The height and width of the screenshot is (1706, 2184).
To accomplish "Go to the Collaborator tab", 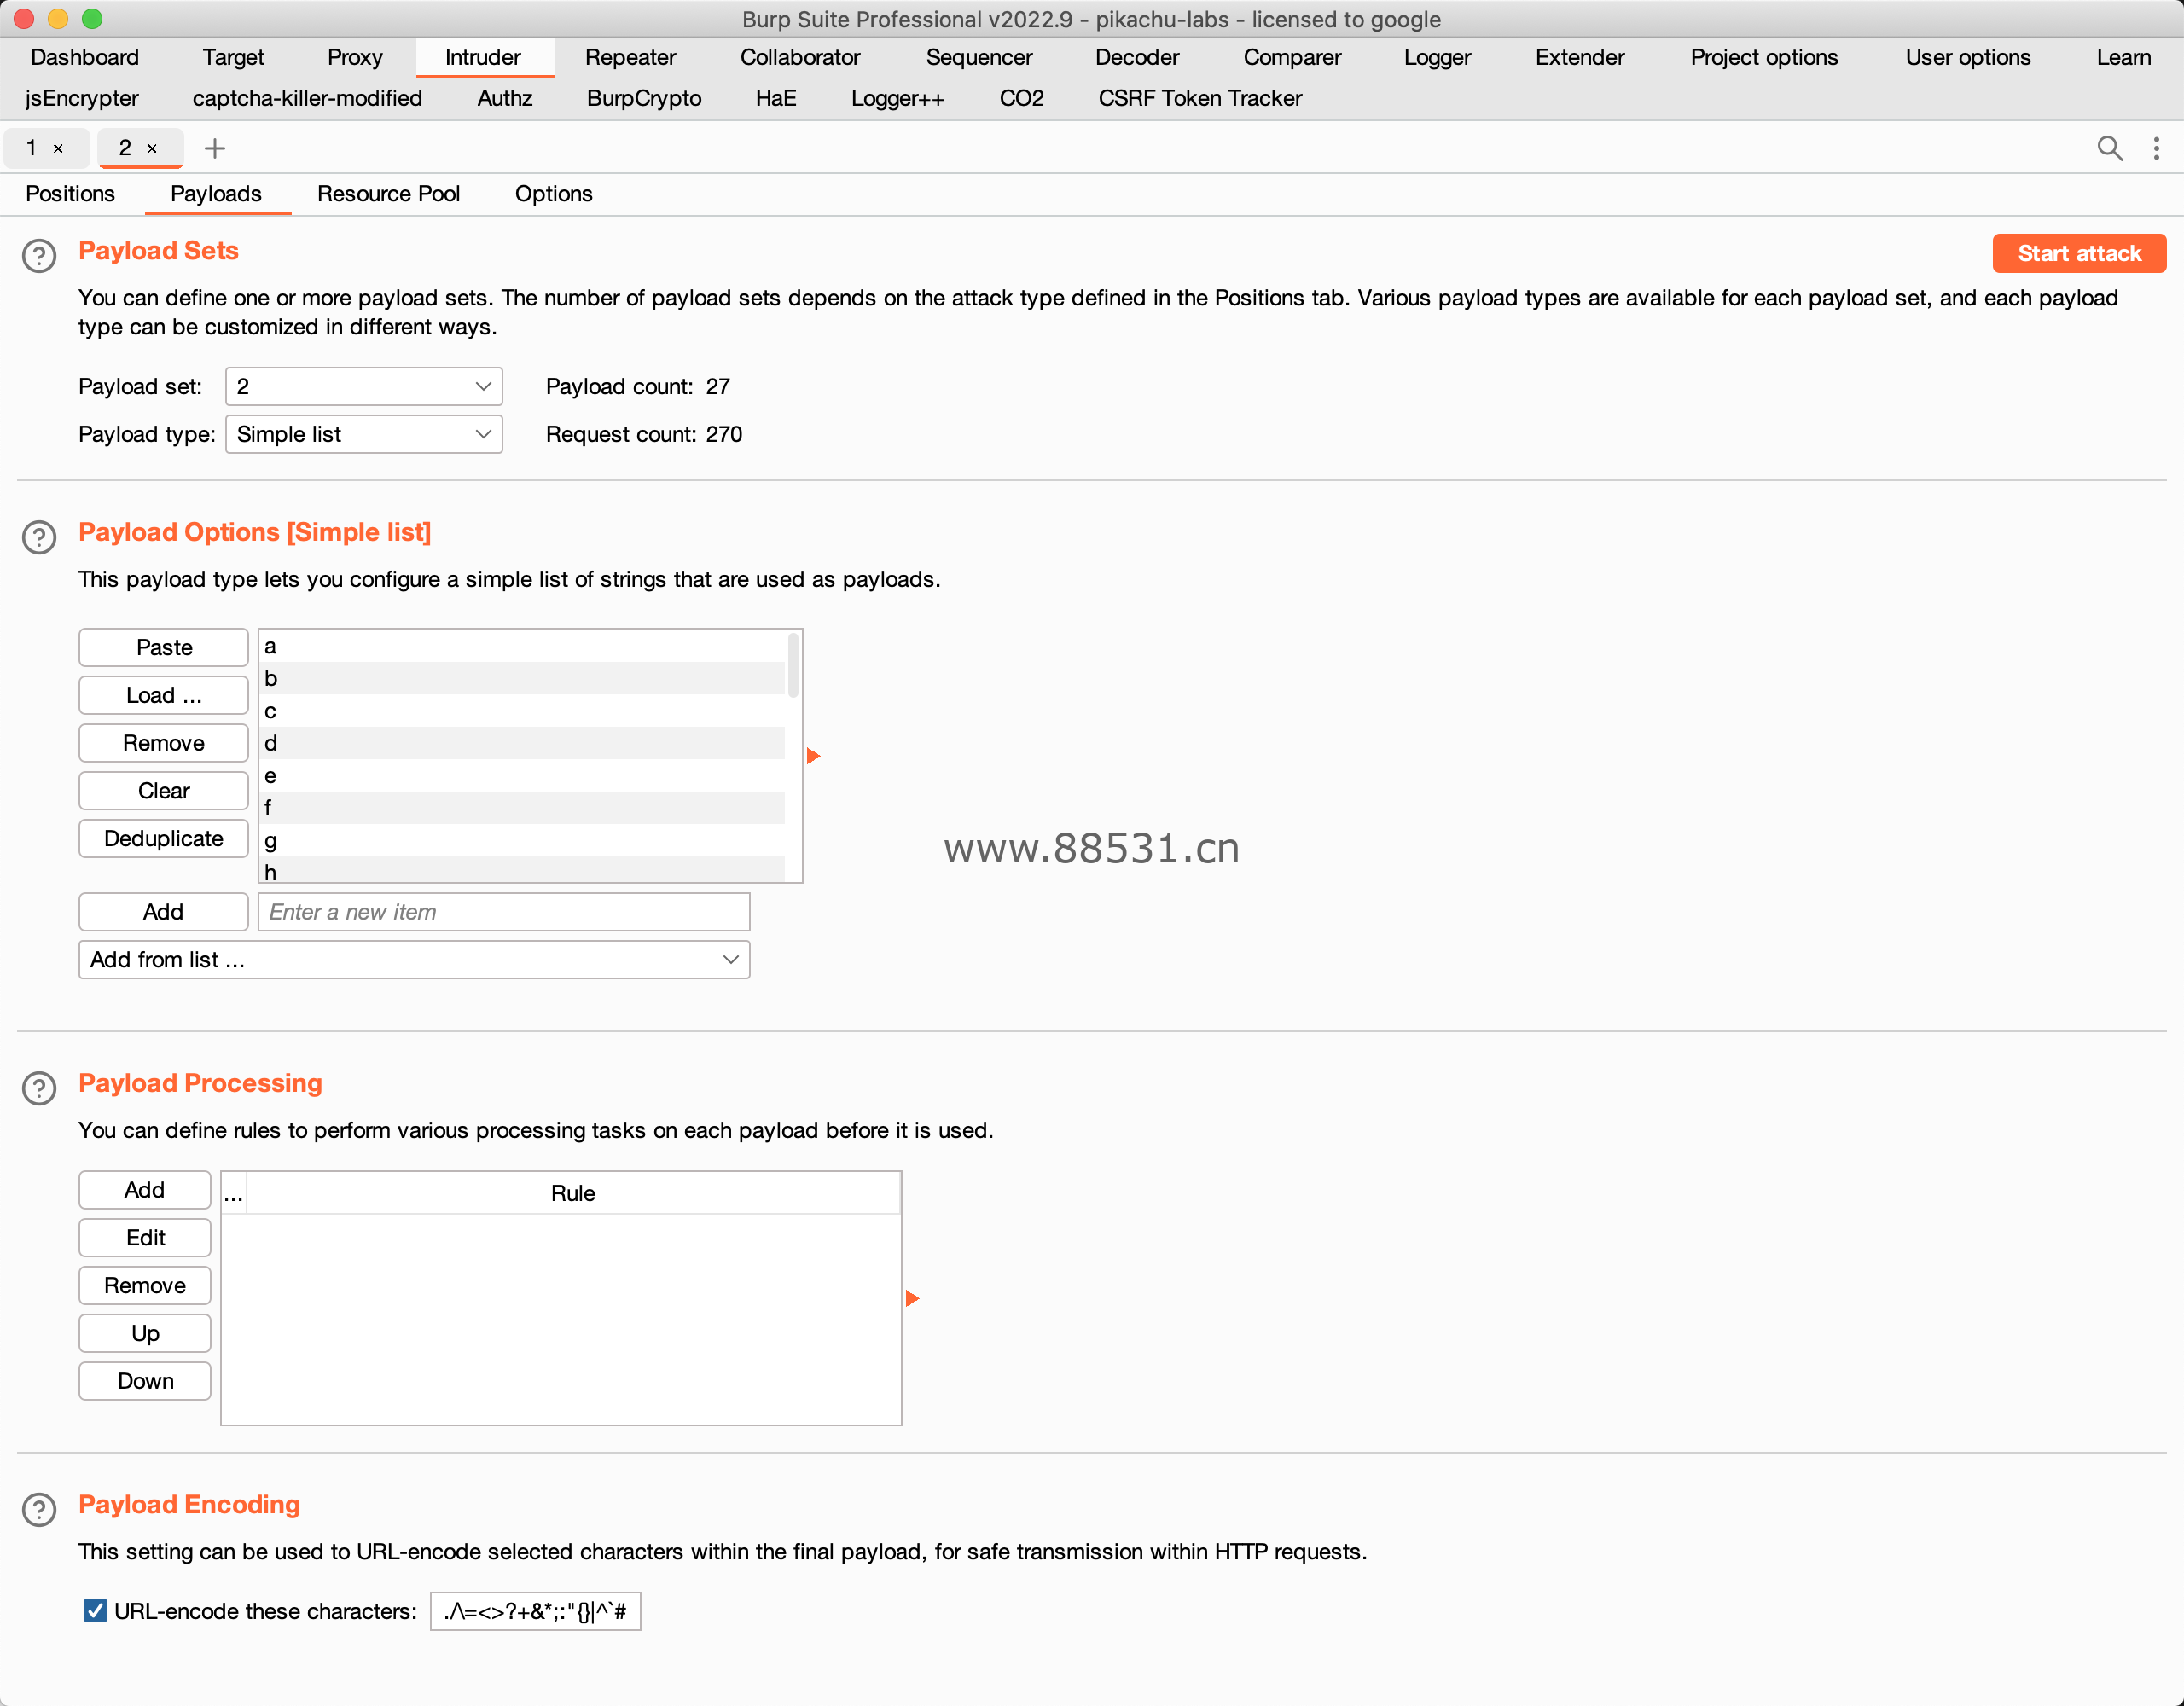I will (800, 57).
